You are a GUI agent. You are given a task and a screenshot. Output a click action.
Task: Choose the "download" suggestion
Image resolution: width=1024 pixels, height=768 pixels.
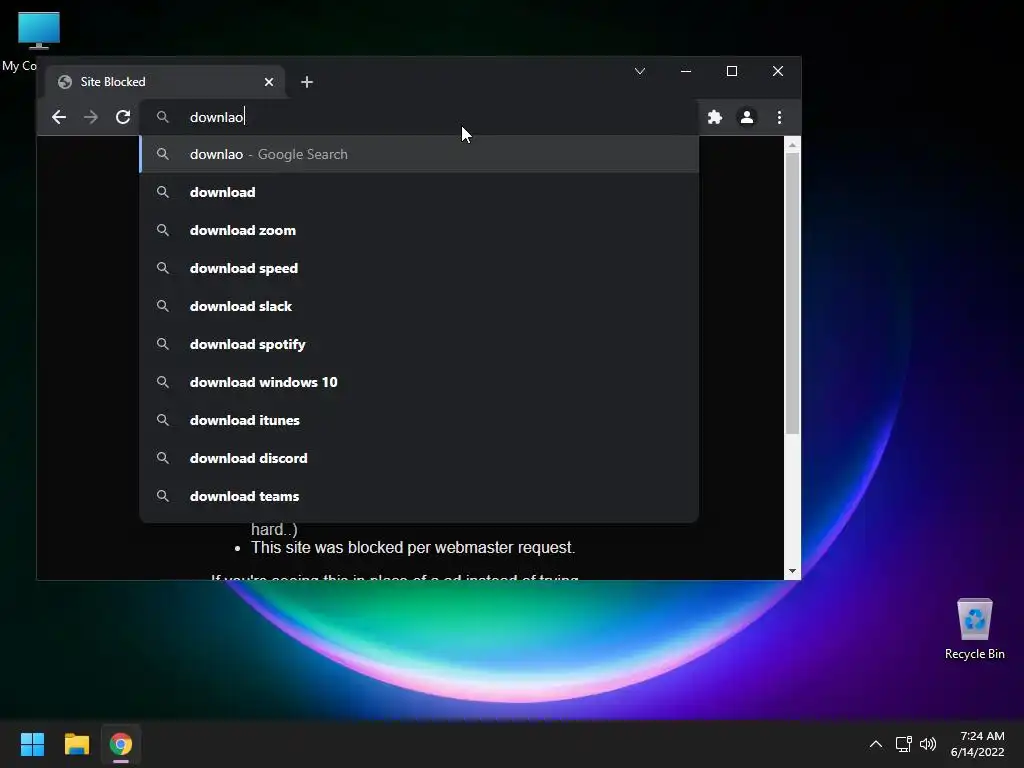[x=419, y=192]
